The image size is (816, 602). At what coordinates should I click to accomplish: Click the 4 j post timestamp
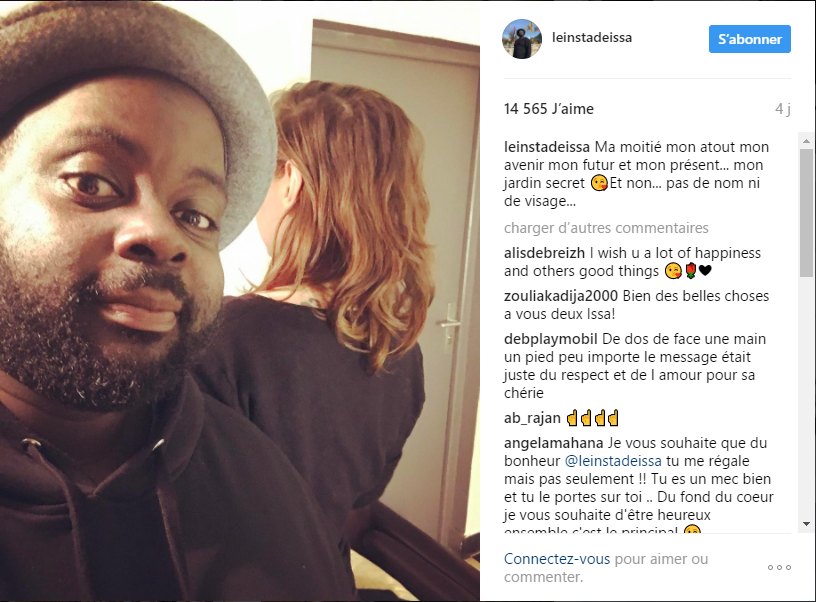pyautogui.click(x=782, y=109)
